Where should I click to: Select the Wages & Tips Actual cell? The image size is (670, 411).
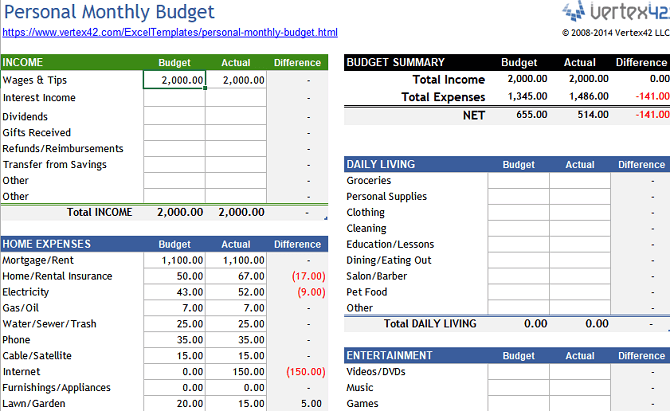236,80
